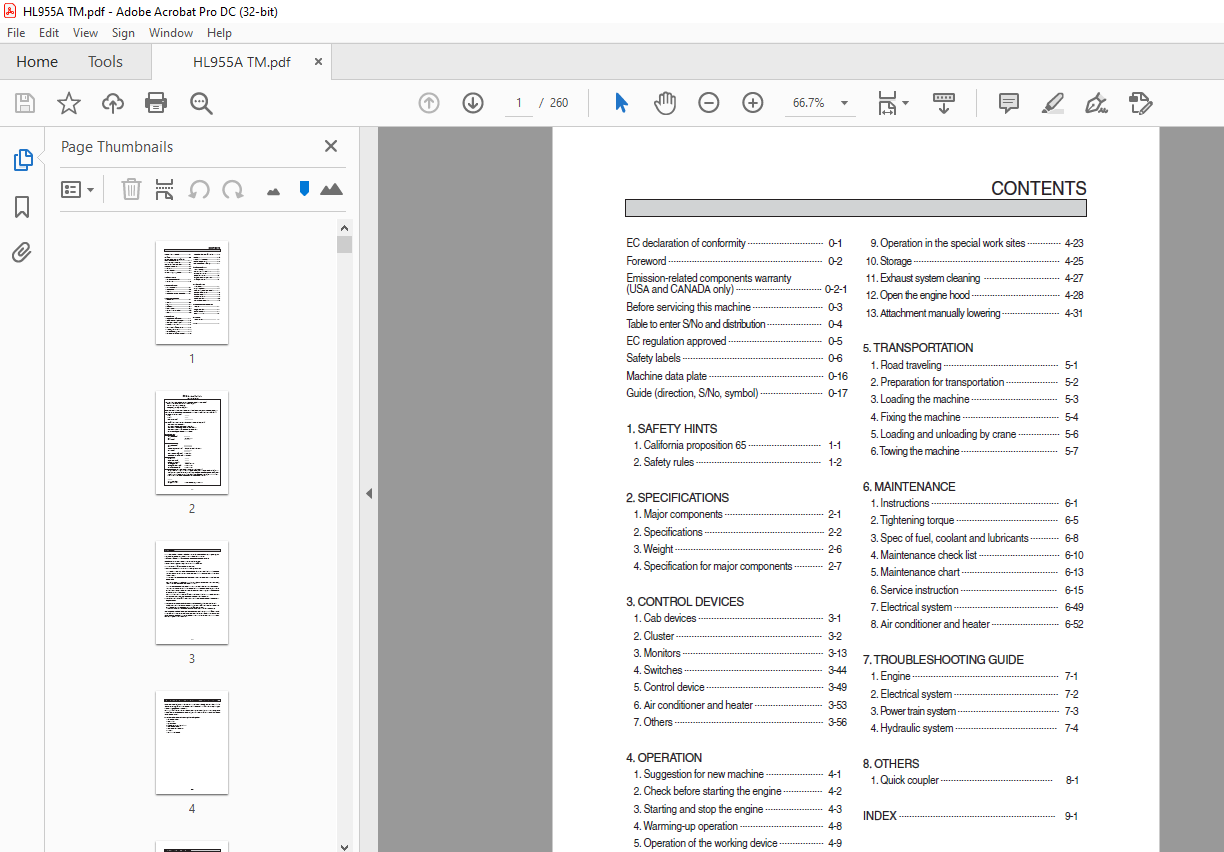The width and height of the screenshot is (1224, 852).
Task: Print the document
Action: [156, 103]
